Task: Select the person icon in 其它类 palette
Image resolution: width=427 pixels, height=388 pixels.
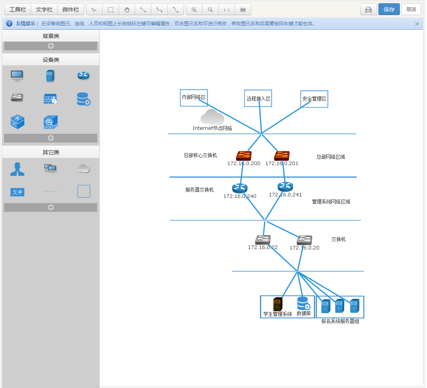Action: 17,169
